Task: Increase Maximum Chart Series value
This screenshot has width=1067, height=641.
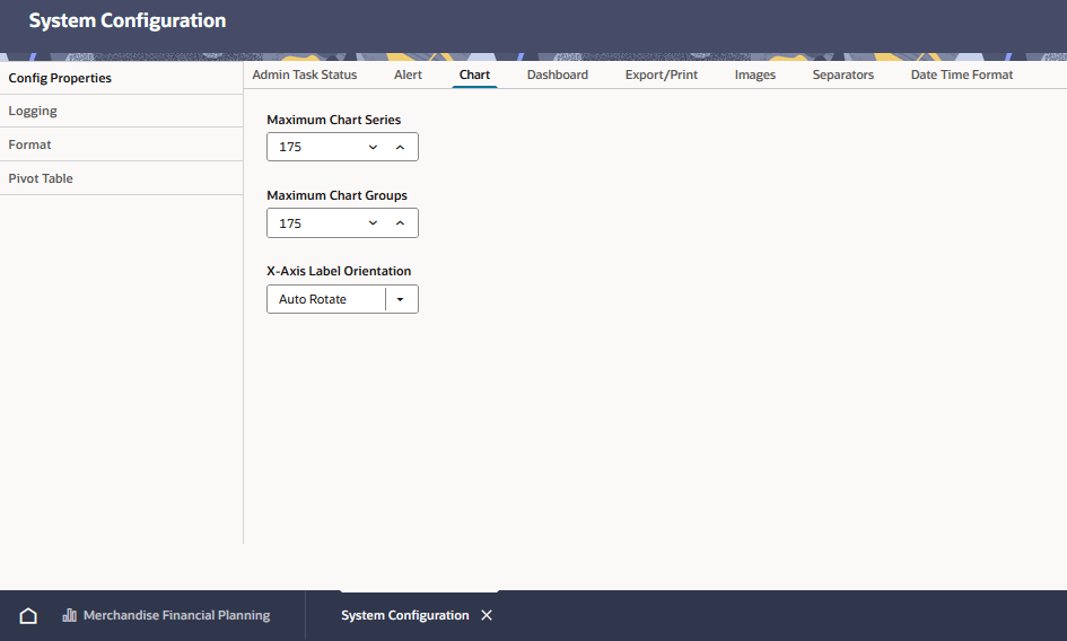Action: click(x=400, y=147)
